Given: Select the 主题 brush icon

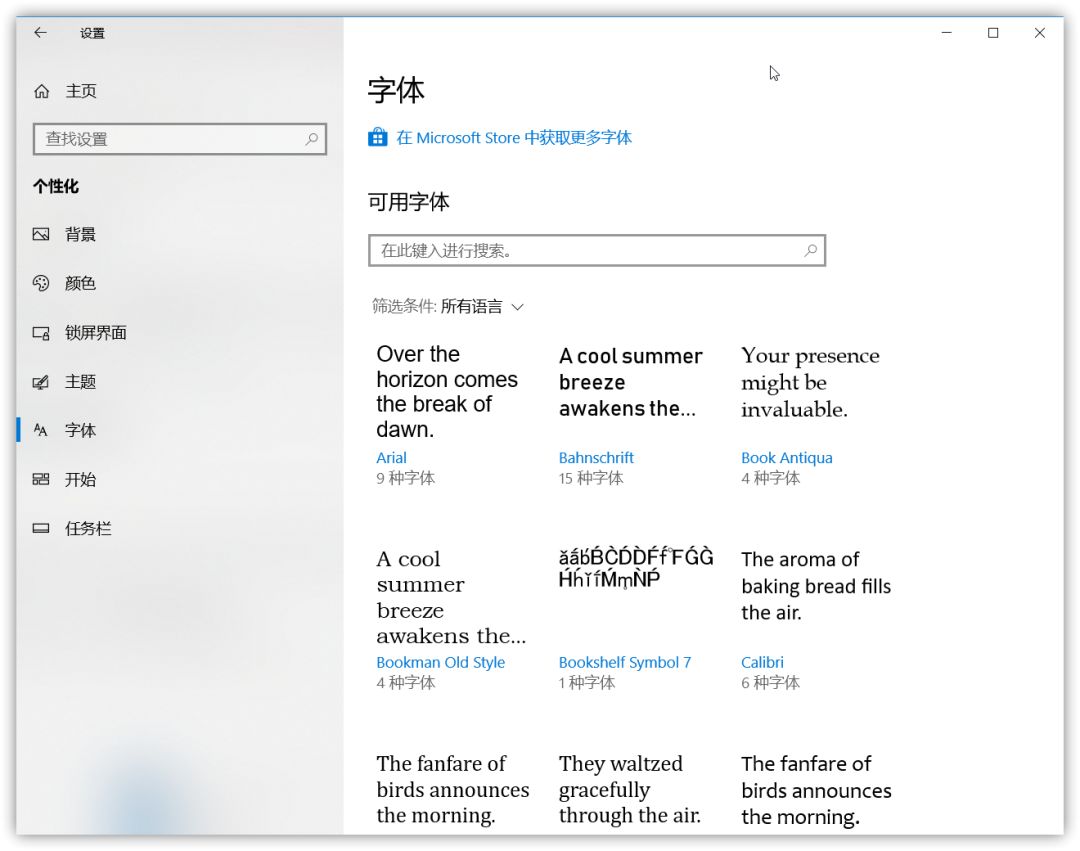Looking at the screenshot, I should click(41, 382).
